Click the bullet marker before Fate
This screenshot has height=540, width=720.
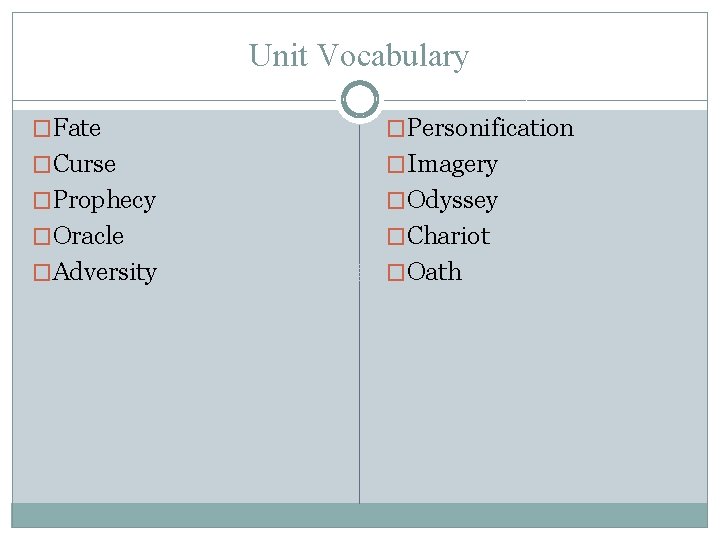click(43, 129)
